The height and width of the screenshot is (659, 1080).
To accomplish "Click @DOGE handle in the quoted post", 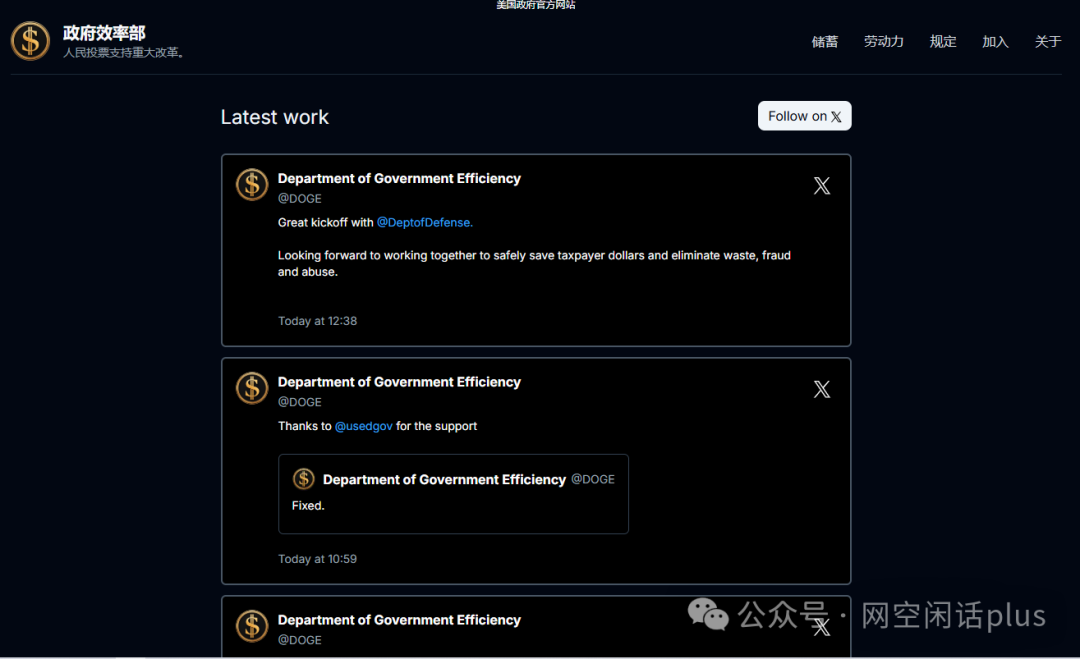I will pos(593,479).
